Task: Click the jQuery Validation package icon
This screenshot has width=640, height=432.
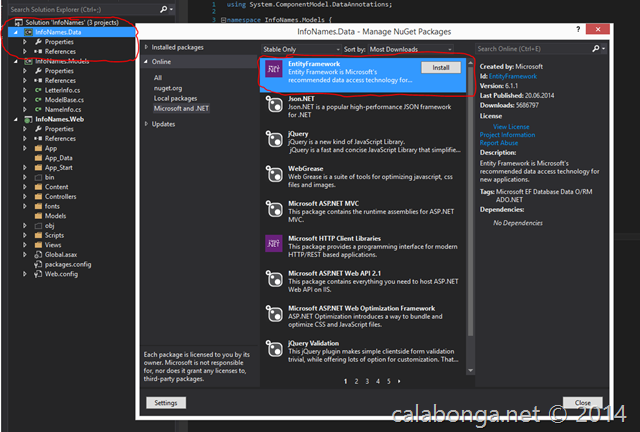Action: (274, 349)
